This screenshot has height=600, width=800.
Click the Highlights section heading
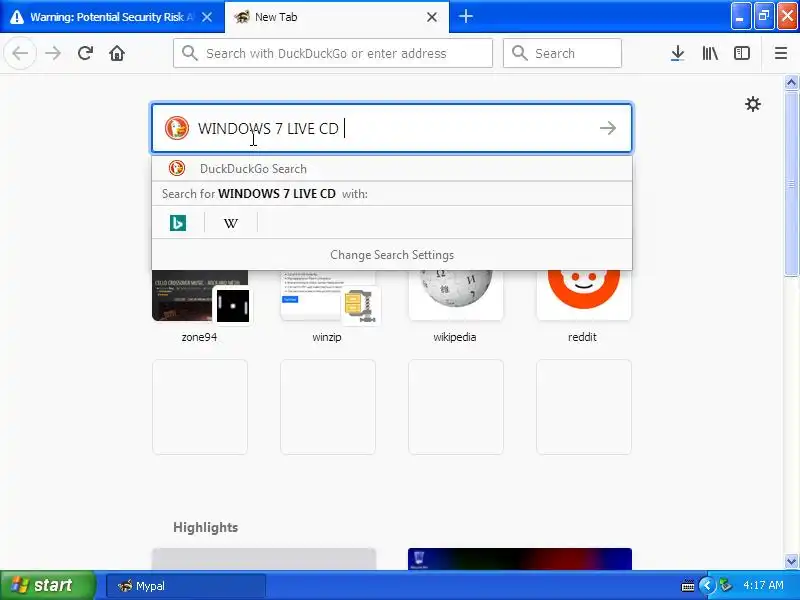(x=206, y=527)
